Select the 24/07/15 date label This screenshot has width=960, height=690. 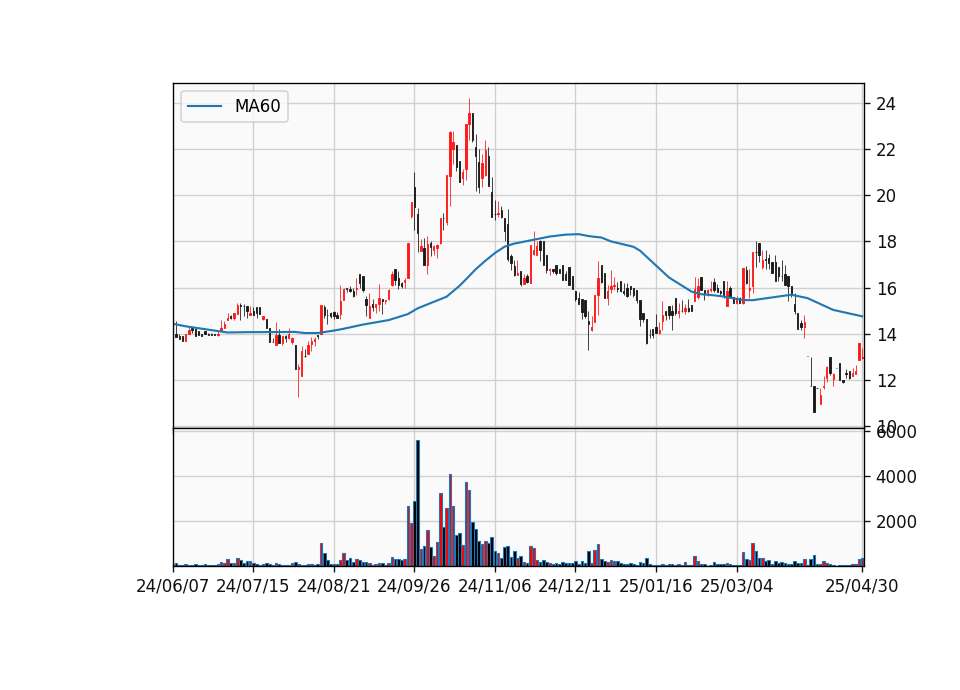point(253,586)
